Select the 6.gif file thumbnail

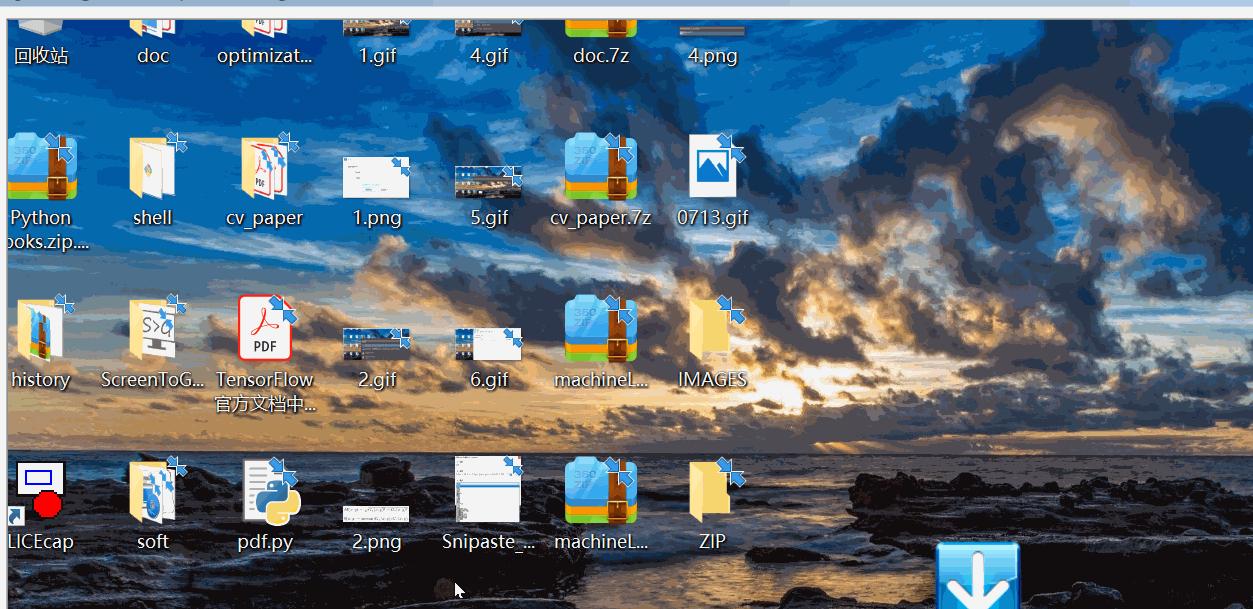coord(488,344)
